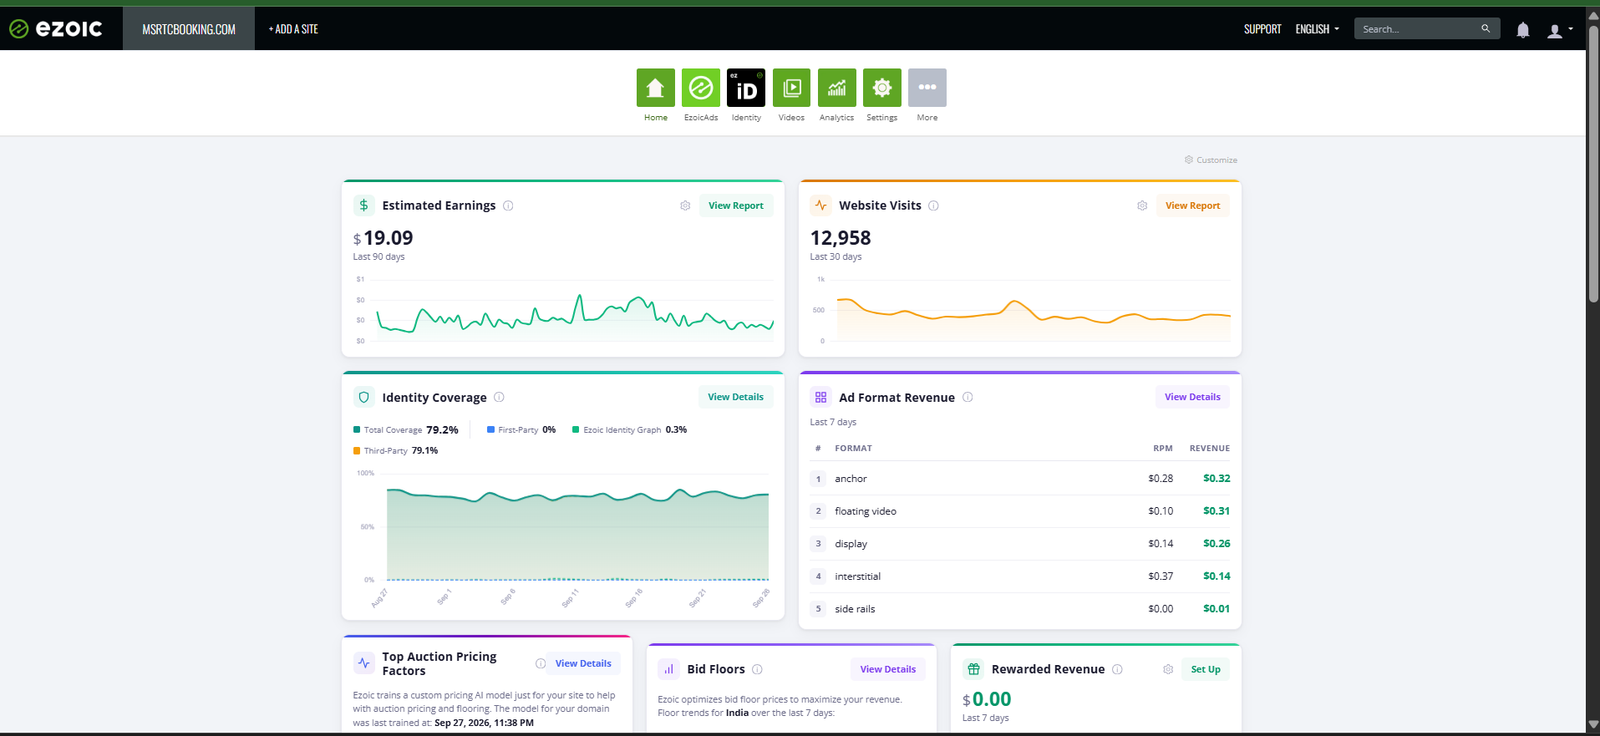
Task: Open Website Visits card settings gear
Action: (x=1142, y=206)
